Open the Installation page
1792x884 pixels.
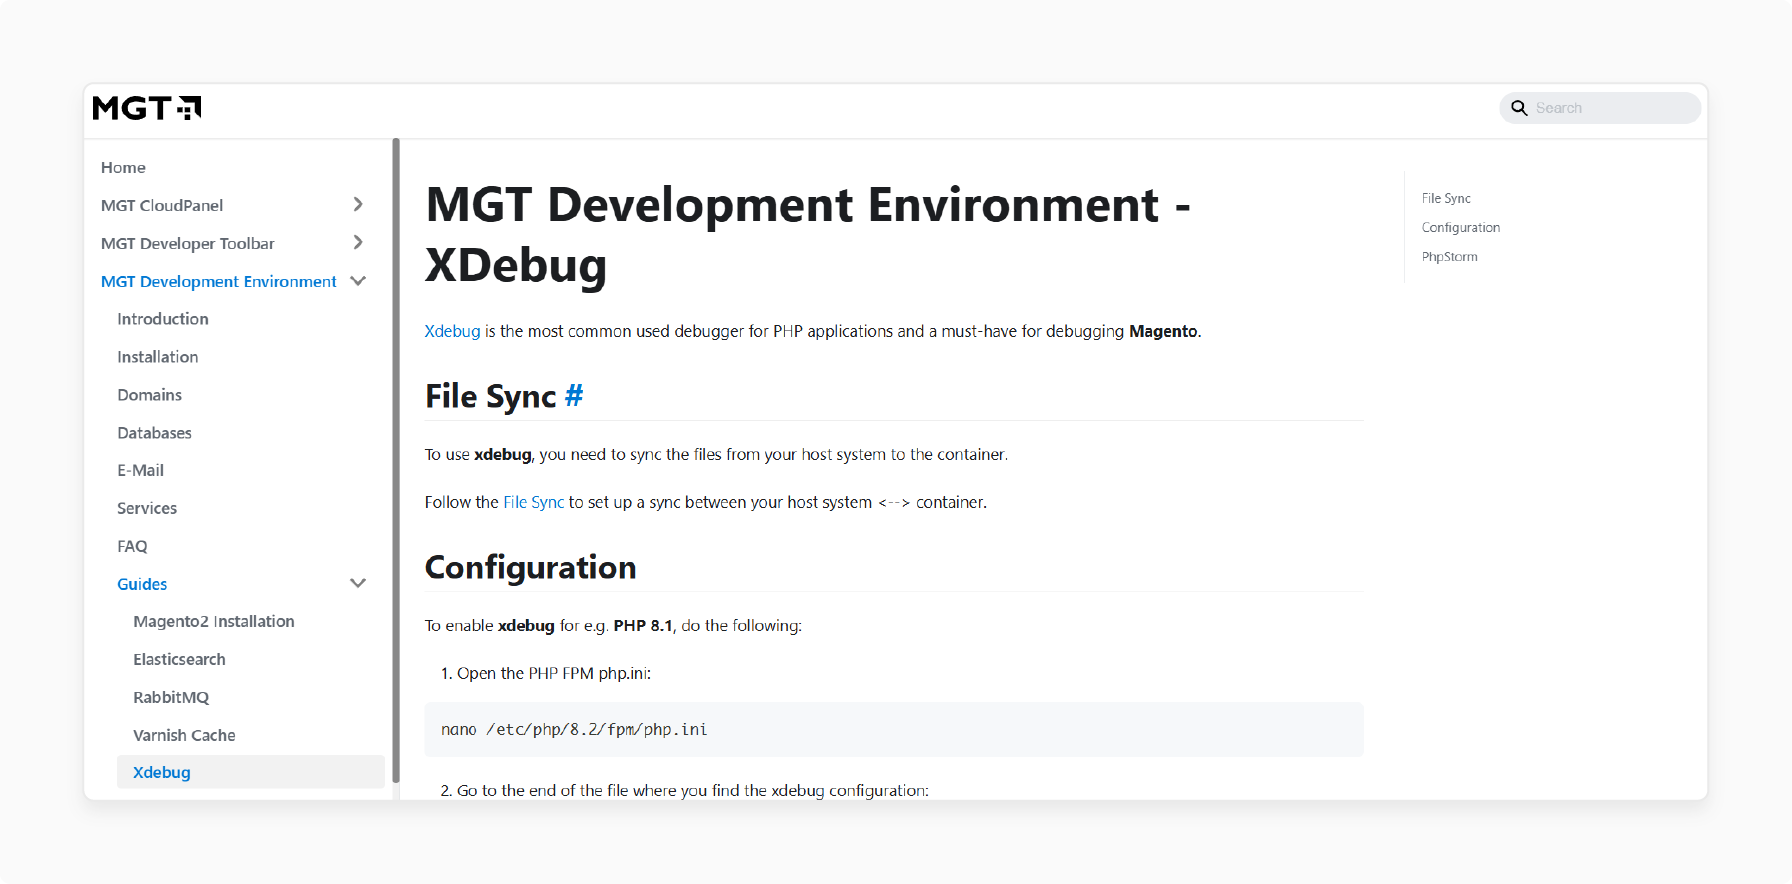pyautogui.click(x=158, y=357)
